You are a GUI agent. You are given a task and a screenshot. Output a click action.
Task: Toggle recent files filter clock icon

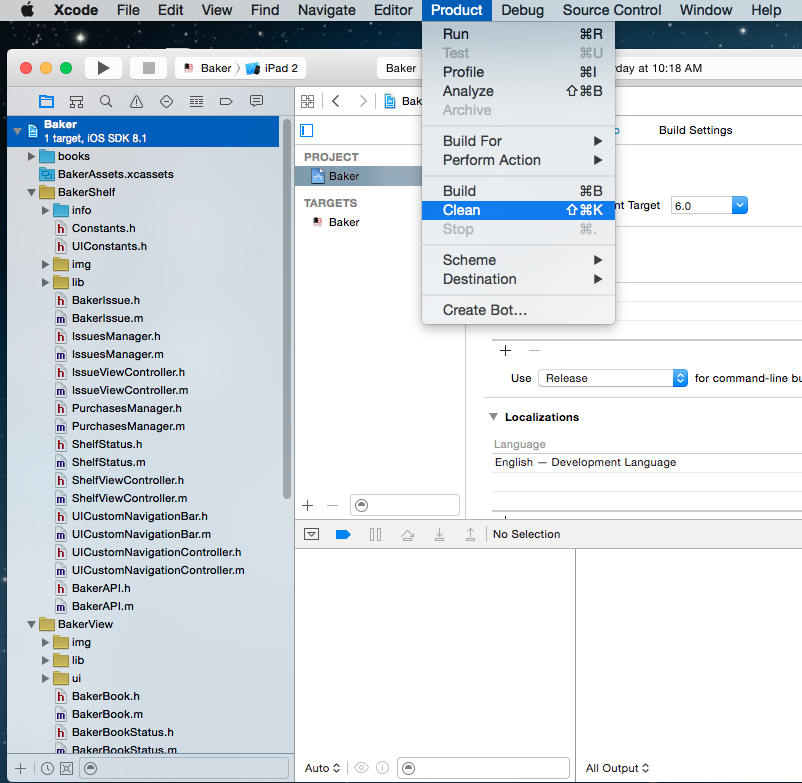(47, 768)
